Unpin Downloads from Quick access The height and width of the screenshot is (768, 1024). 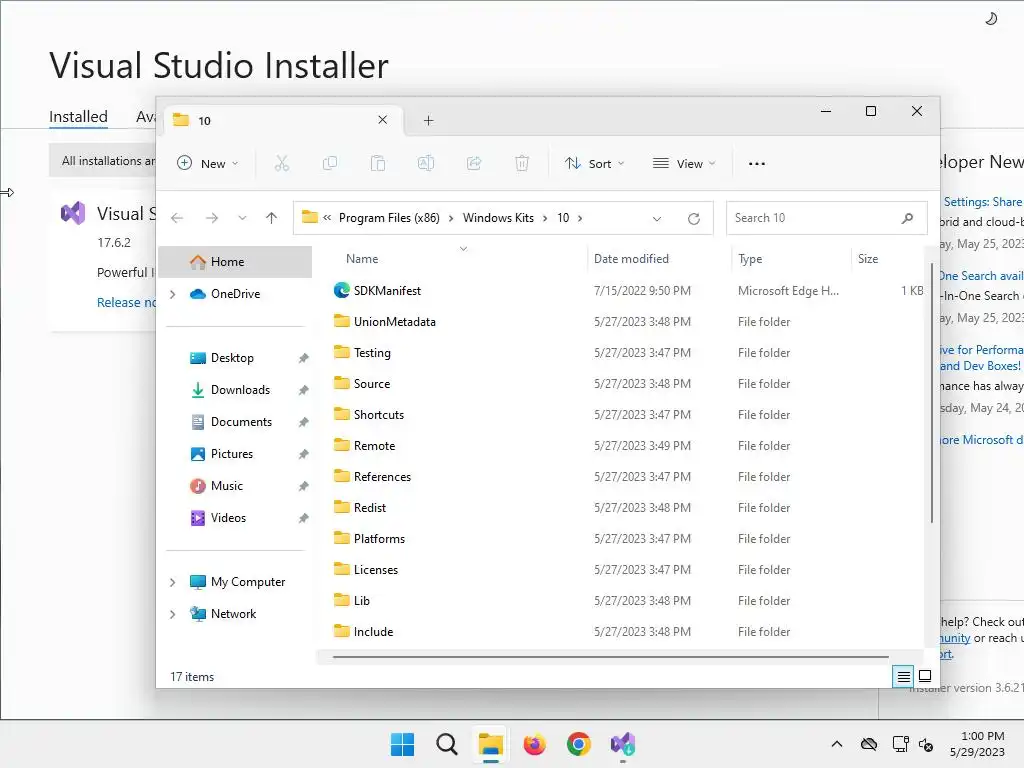[x=303, y=390]
